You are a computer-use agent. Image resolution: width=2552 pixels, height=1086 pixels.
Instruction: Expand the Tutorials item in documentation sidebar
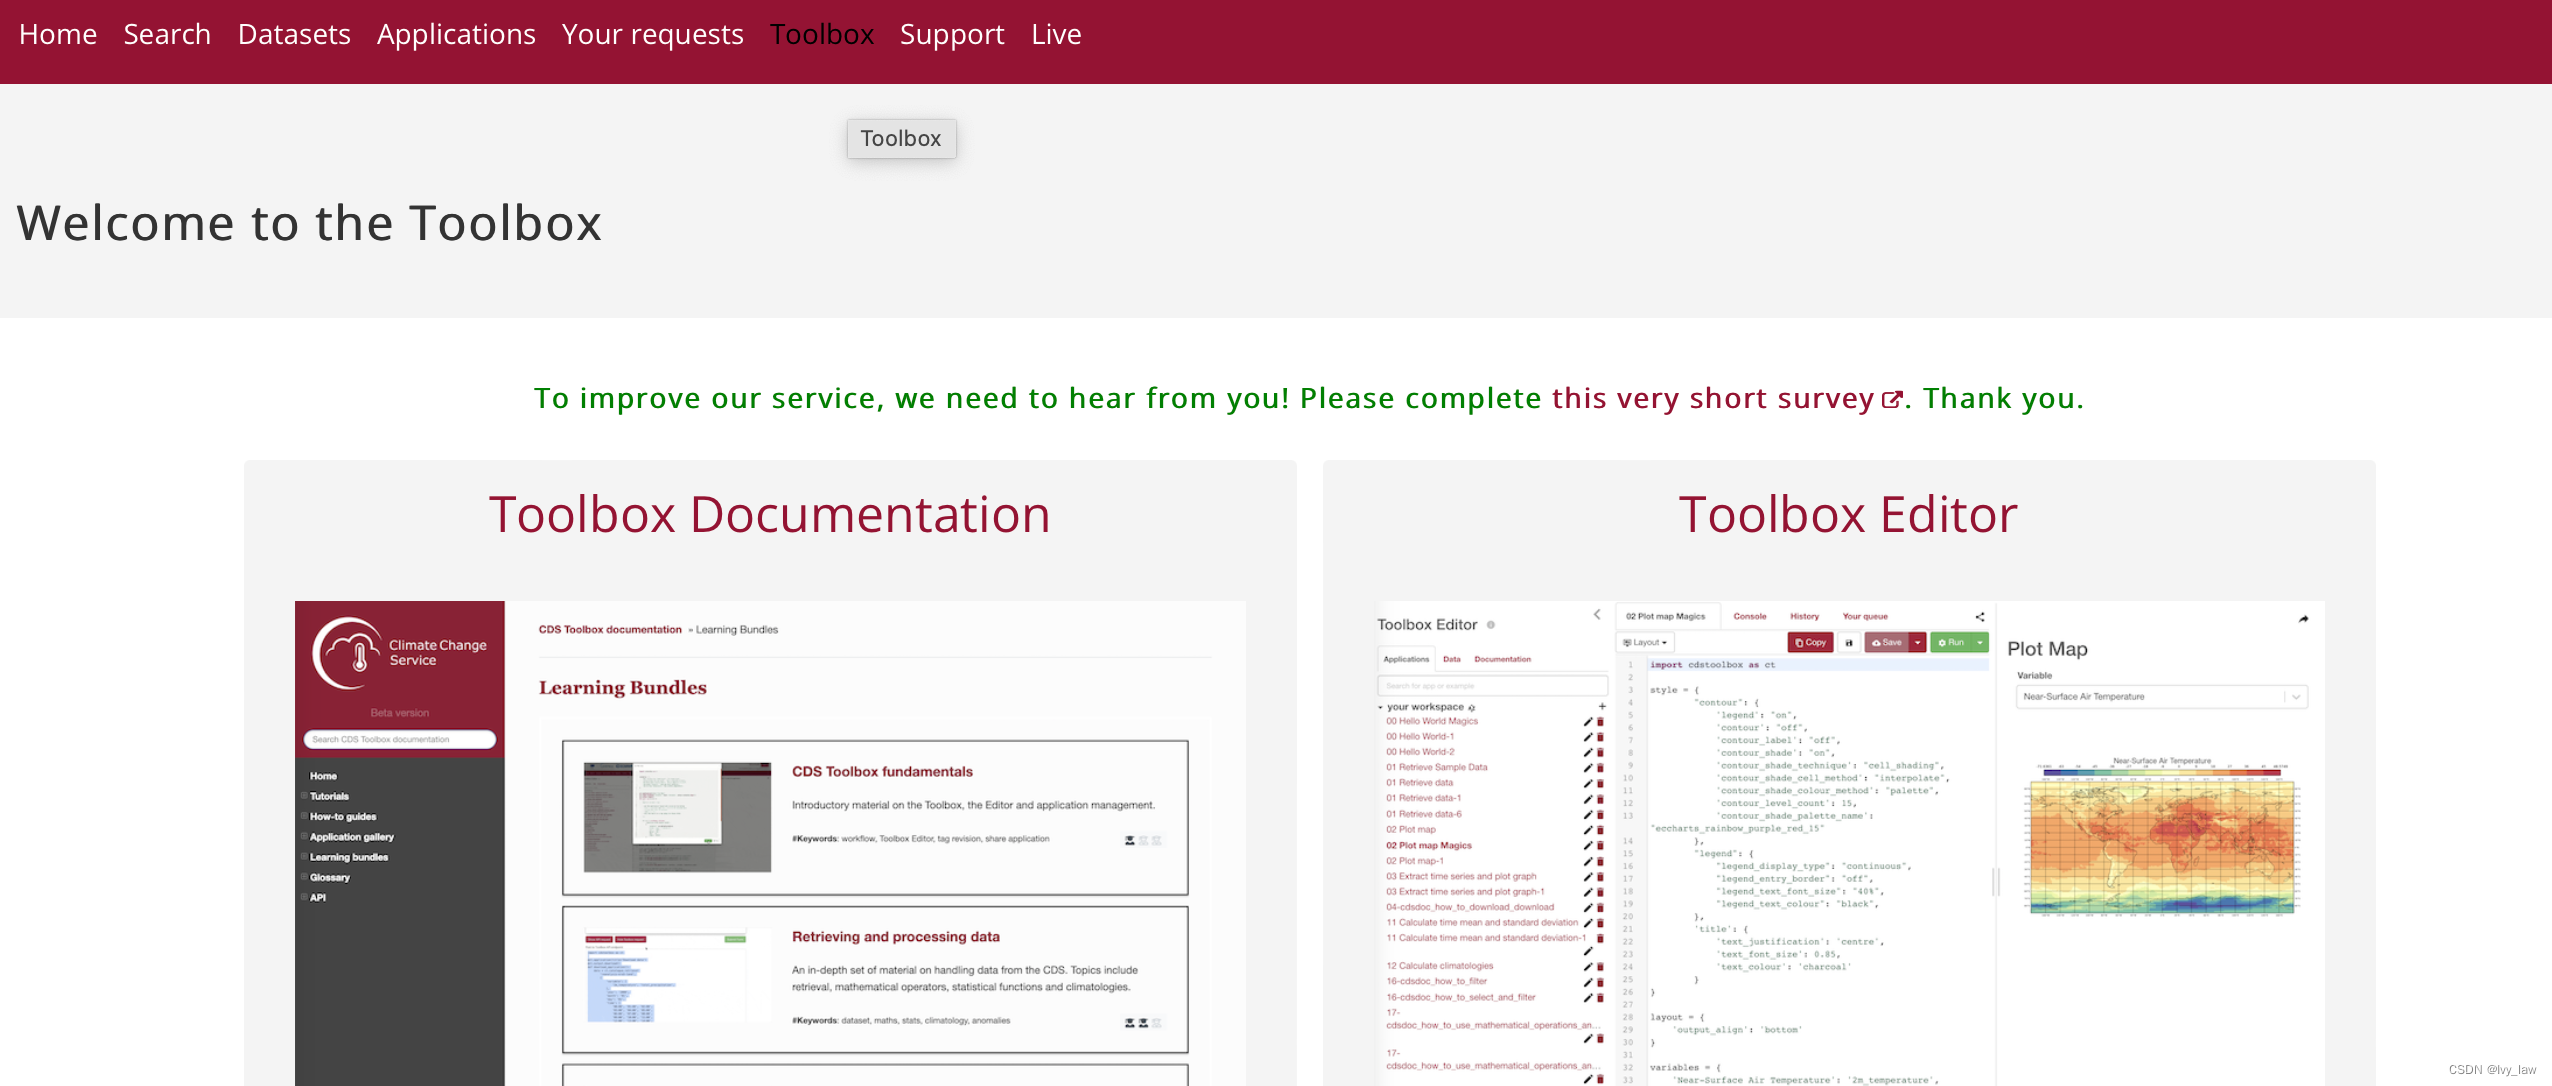tap(304, 796)
